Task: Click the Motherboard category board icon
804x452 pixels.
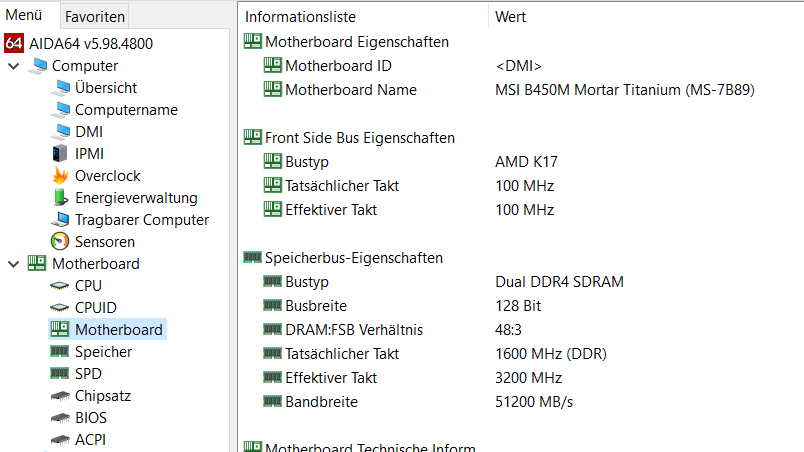Action: click(37, 263)
